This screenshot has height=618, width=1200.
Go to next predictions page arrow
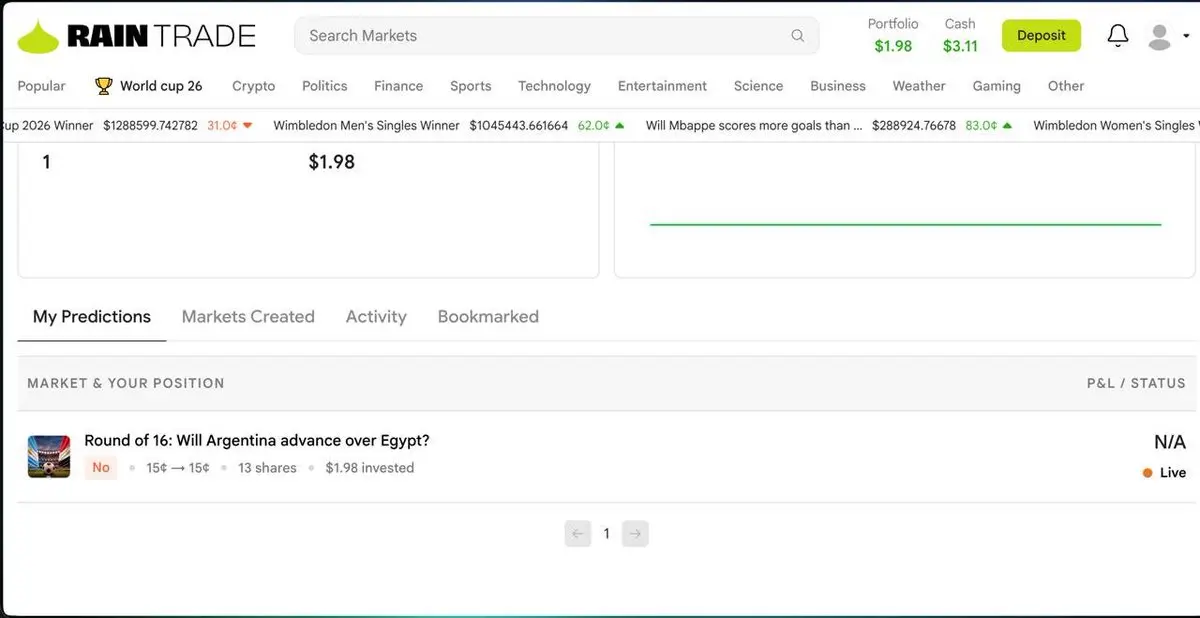coord(635,534)
